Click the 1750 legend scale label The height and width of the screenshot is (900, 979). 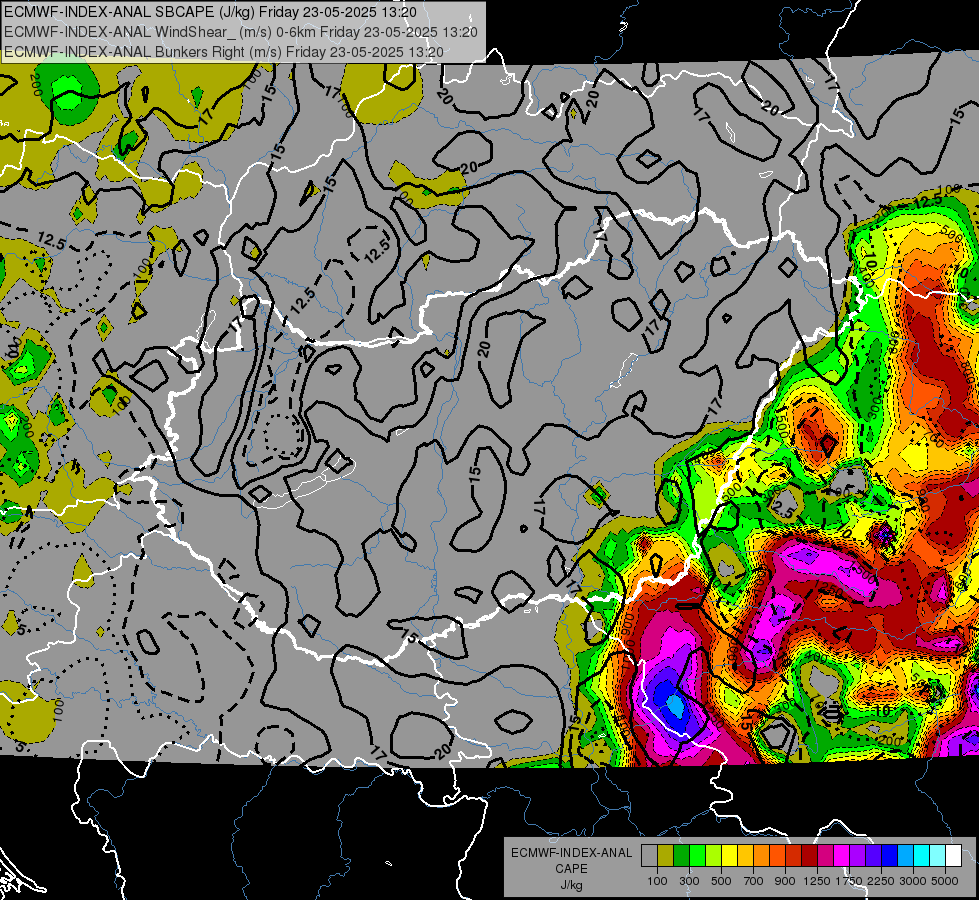(x=849, y=881)
